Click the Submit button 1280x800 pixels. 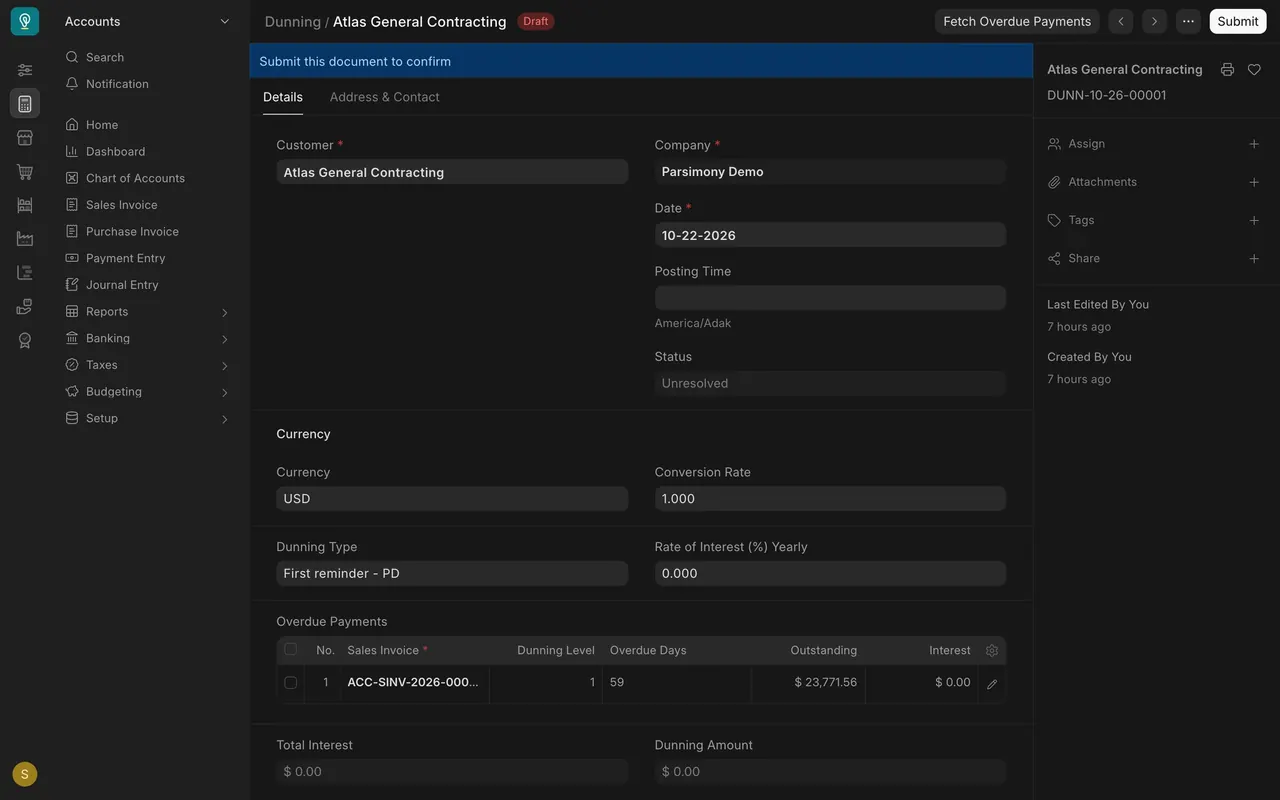[1238, 21]
